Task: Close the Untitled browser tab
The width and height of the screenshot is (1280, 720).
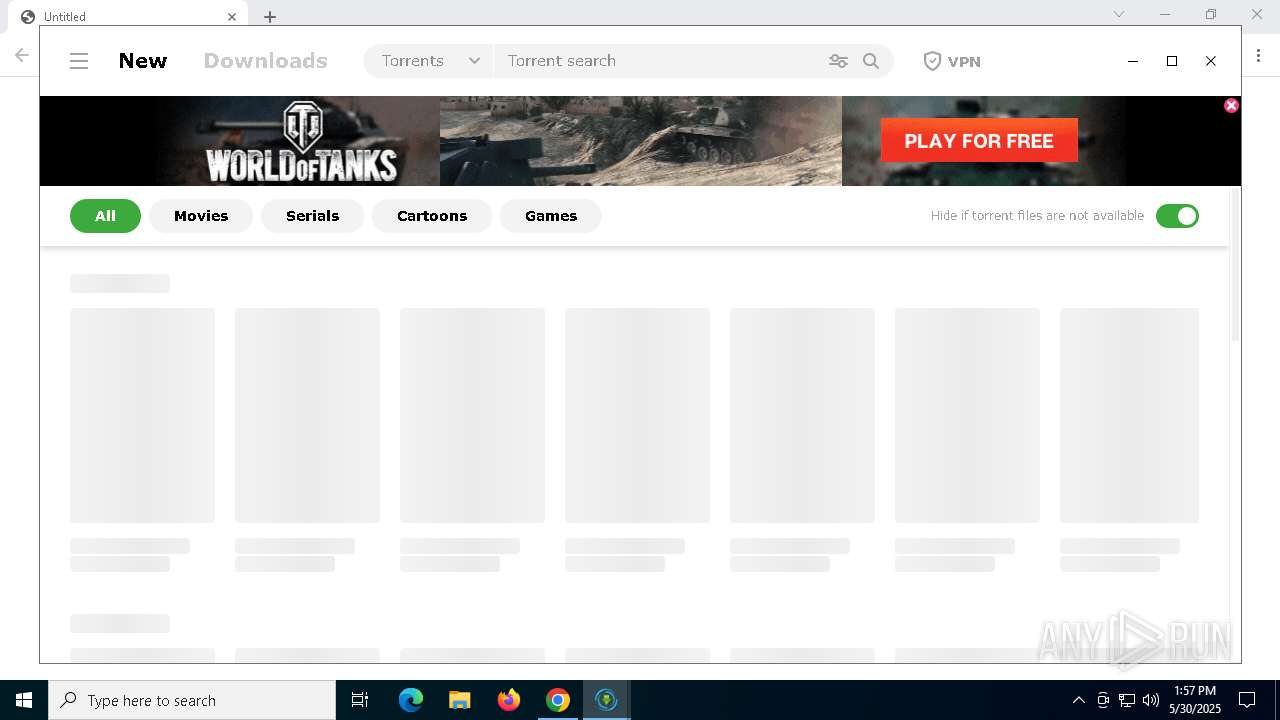Action: pyautogui.click(x=232, y=16)
